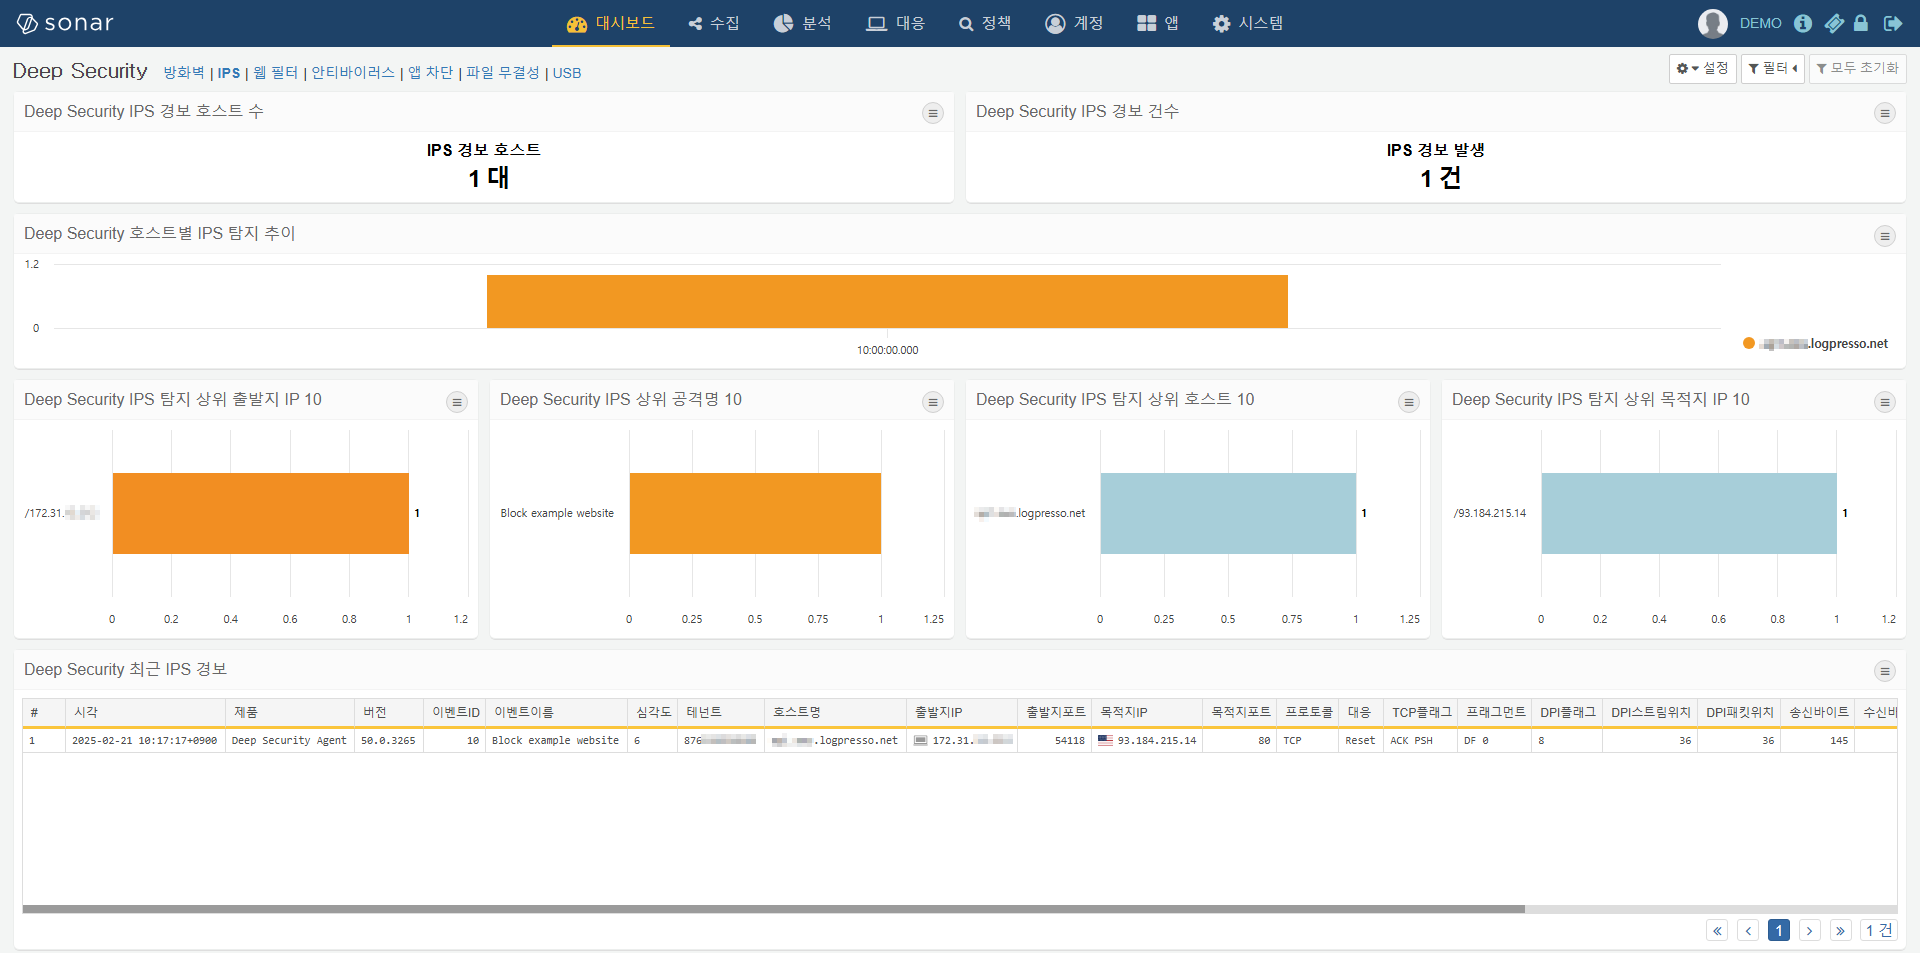1920x953 pixels.
Task: Click the DEMO user name
Action: 1760,23
